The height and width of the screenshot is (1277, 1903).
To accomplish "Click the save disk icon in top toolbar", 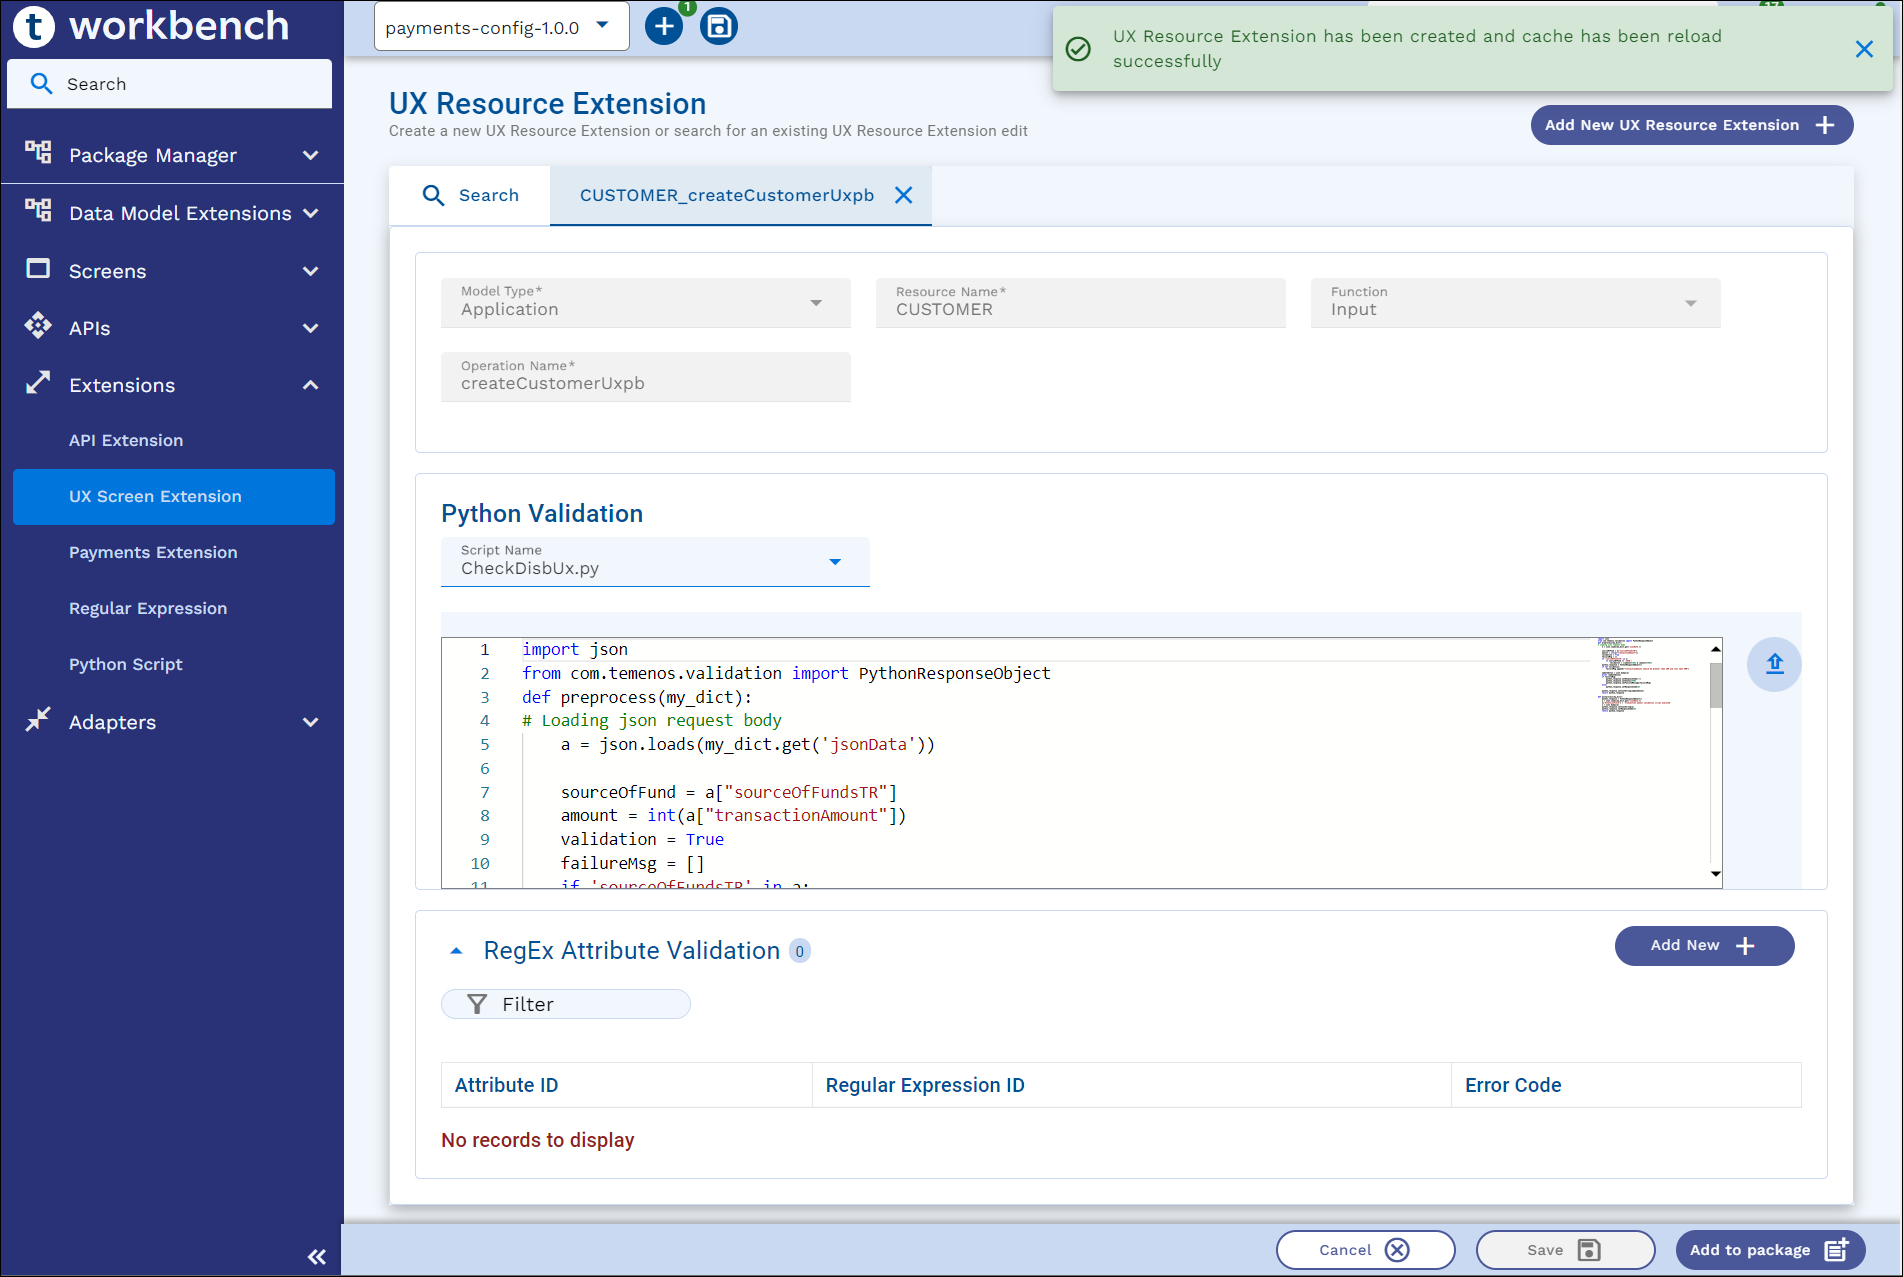I will (x=718, y=27).
